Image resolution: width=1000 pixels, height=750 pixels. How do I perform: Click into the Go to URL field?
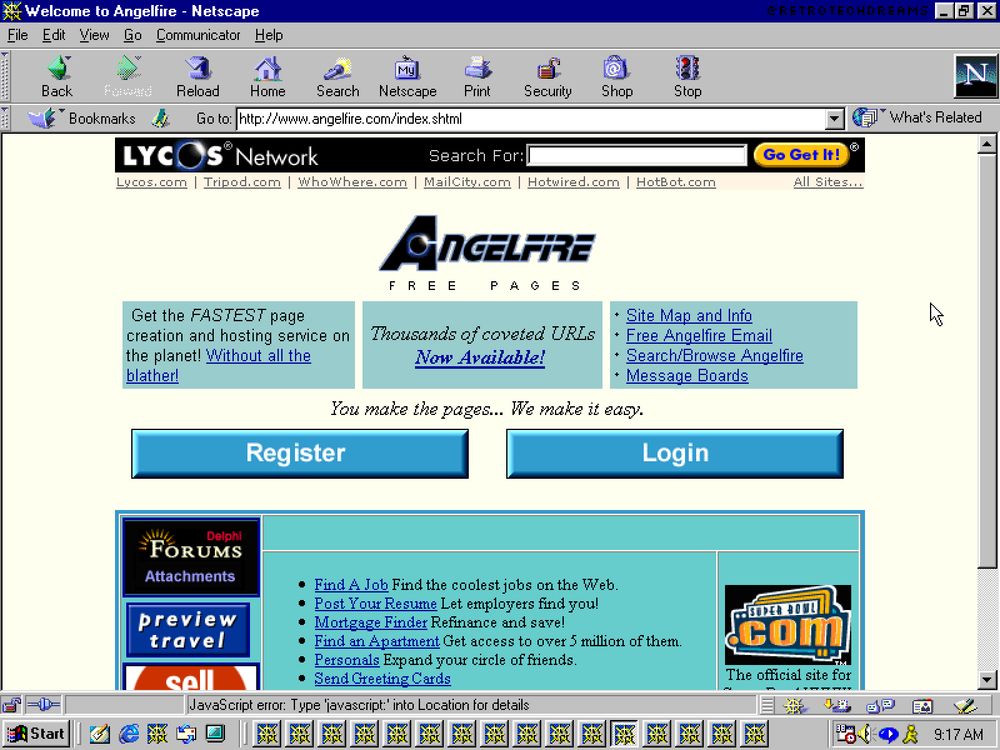pos(531,119)
